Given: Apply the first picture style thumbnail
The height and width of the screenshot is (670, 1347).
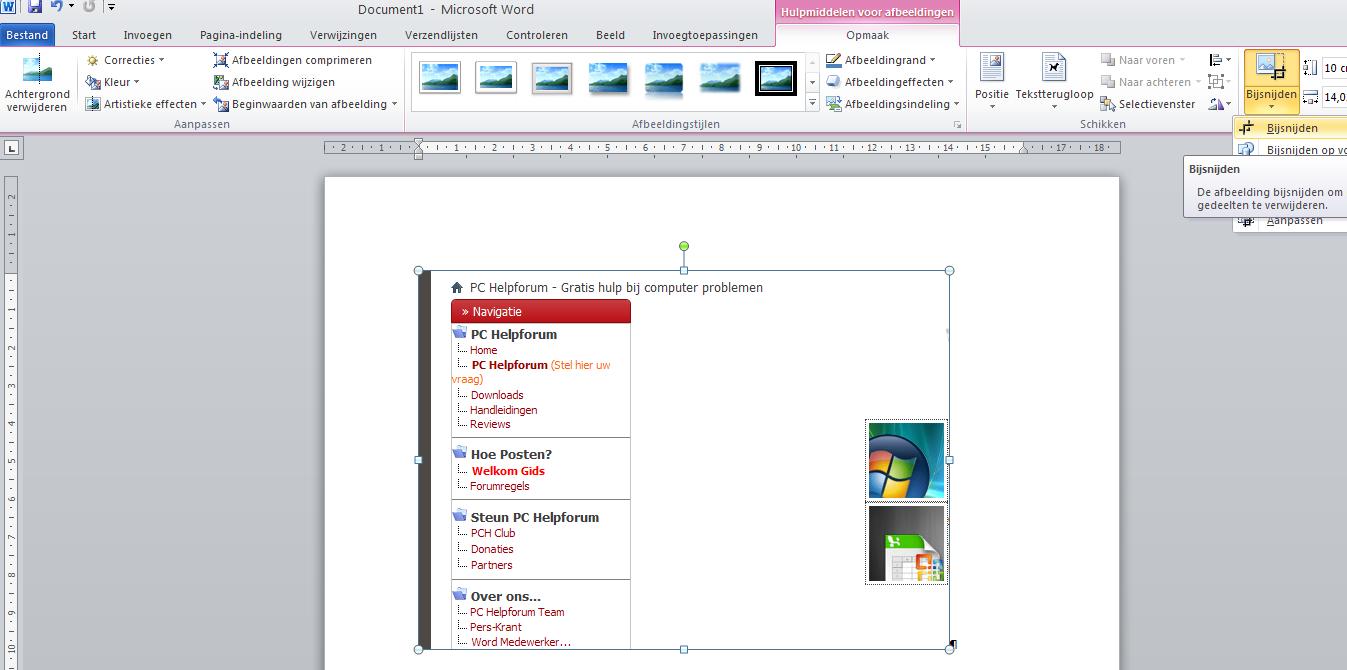Looking at the screenshot, I should 440,78.
